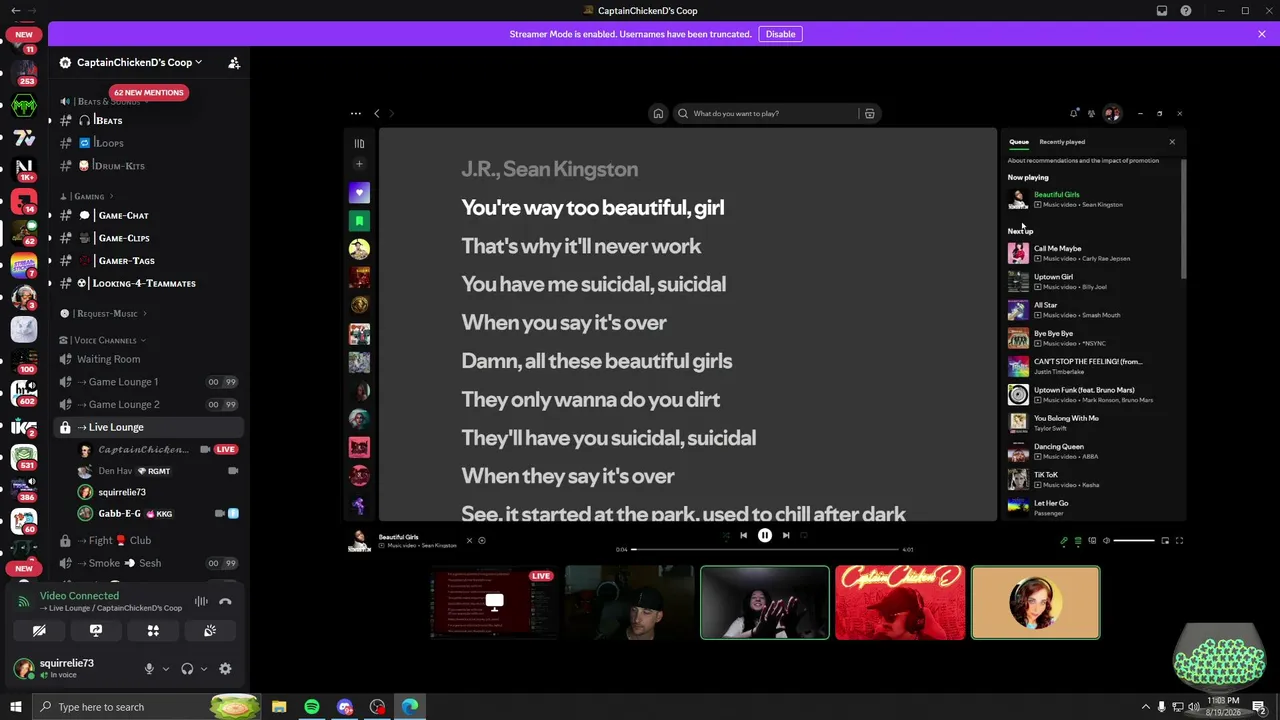Collapse the Request-Music category
Screen dimensions: 1280x720
104,314
